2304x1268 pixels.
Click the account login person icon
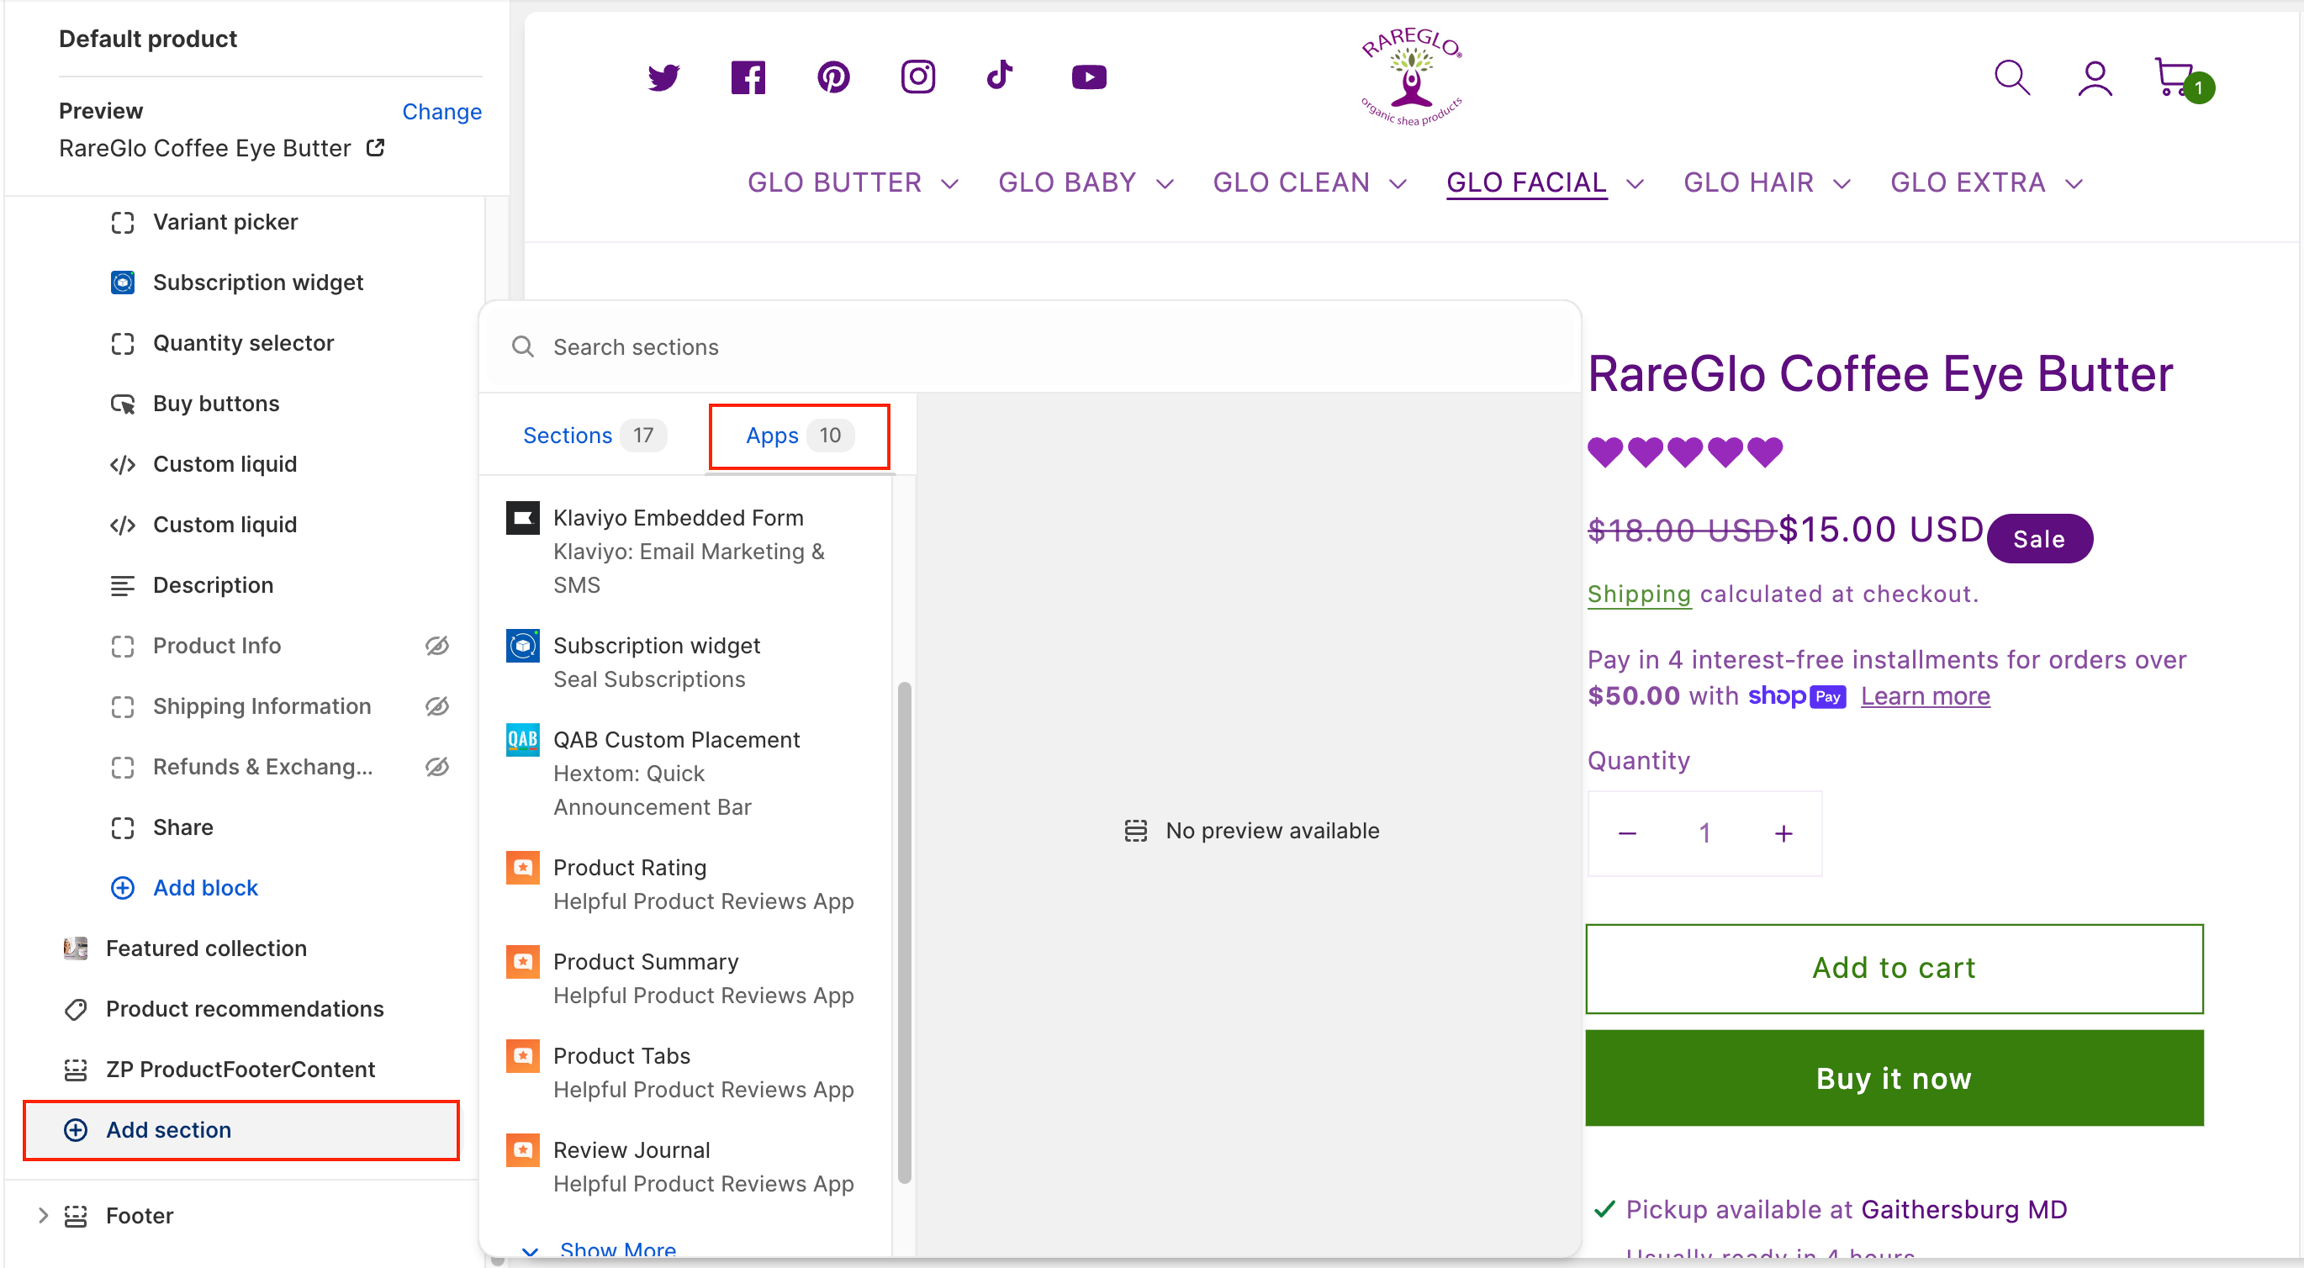click(x=2094, y=78)
